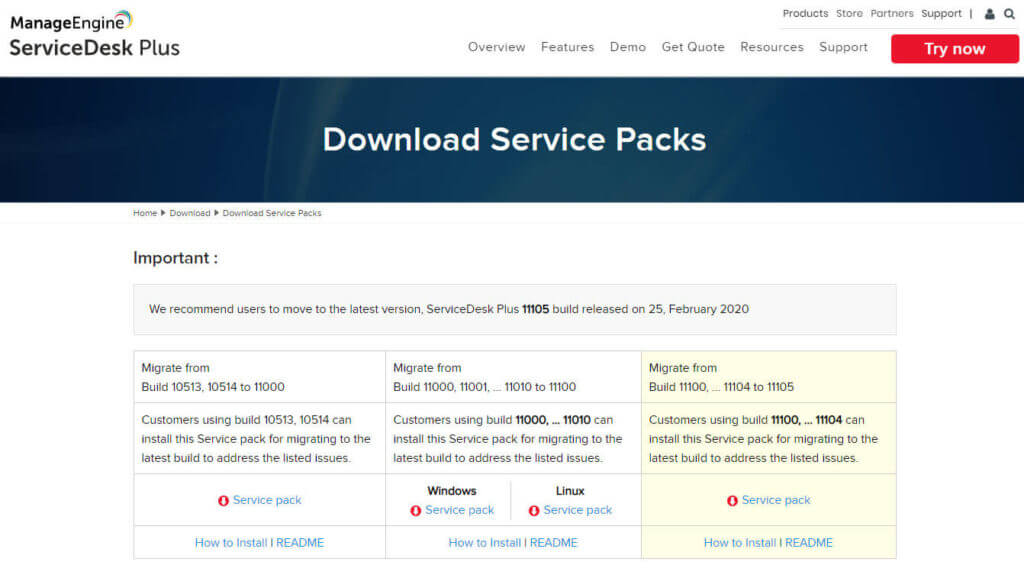This screenshot has height=578, width=1024.
Task: Click bold 11105 build number in notice
Action: coord(536,309)
